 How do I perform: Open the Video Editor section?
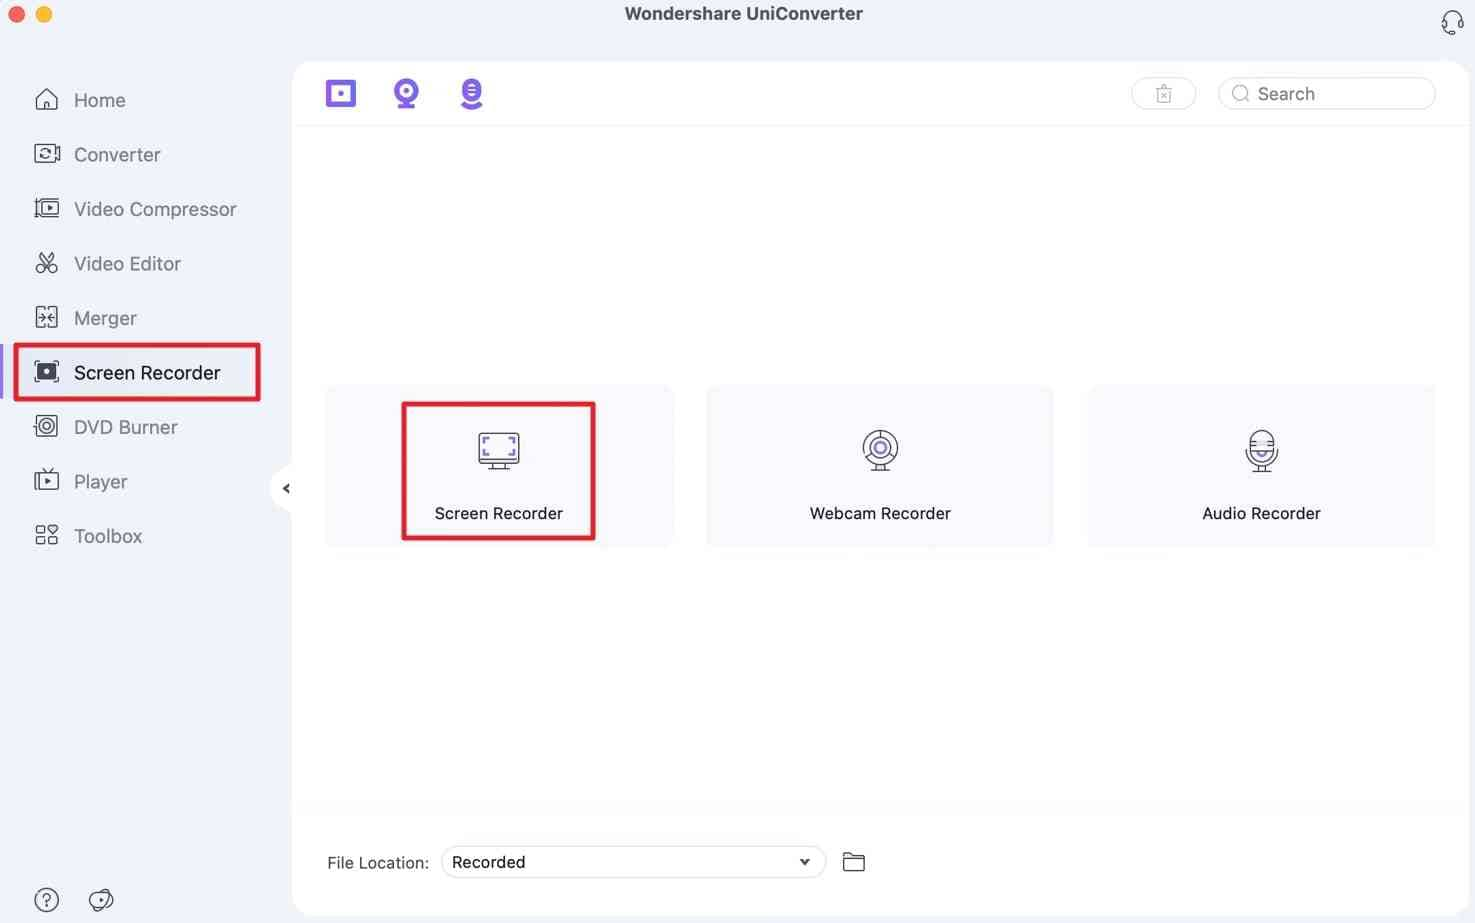click(x=107, y=263)
